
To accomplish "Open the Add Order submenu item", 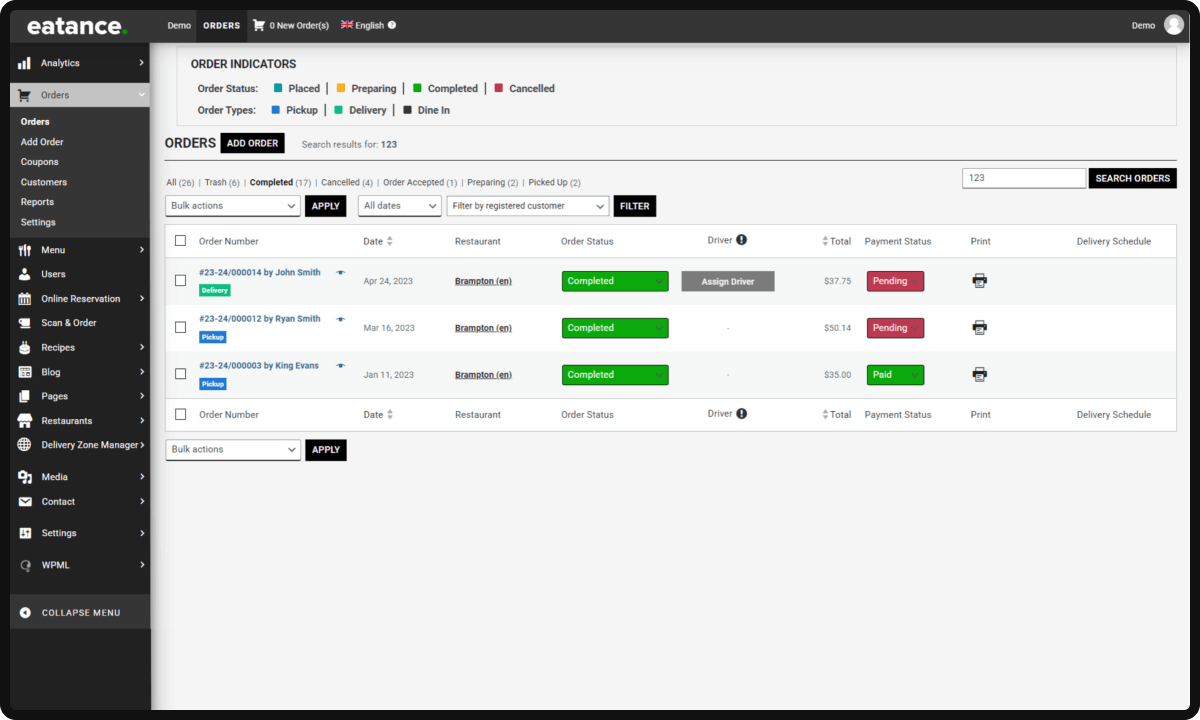I will [42, 142].
